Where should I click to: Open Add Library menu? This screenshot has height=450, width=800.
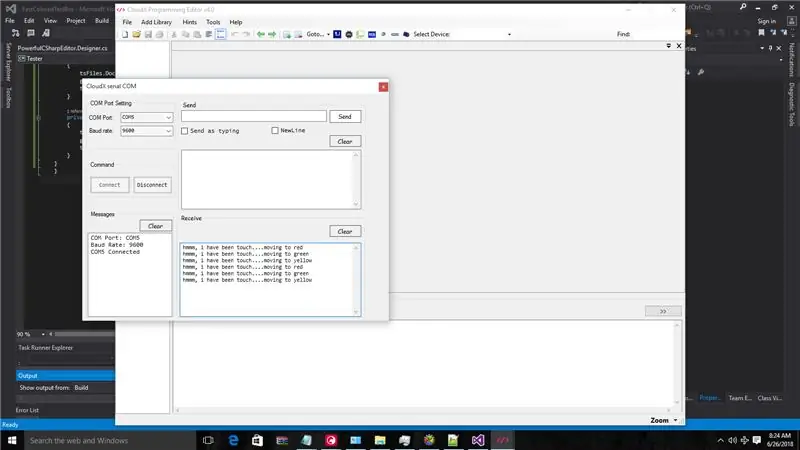[156, 22]
